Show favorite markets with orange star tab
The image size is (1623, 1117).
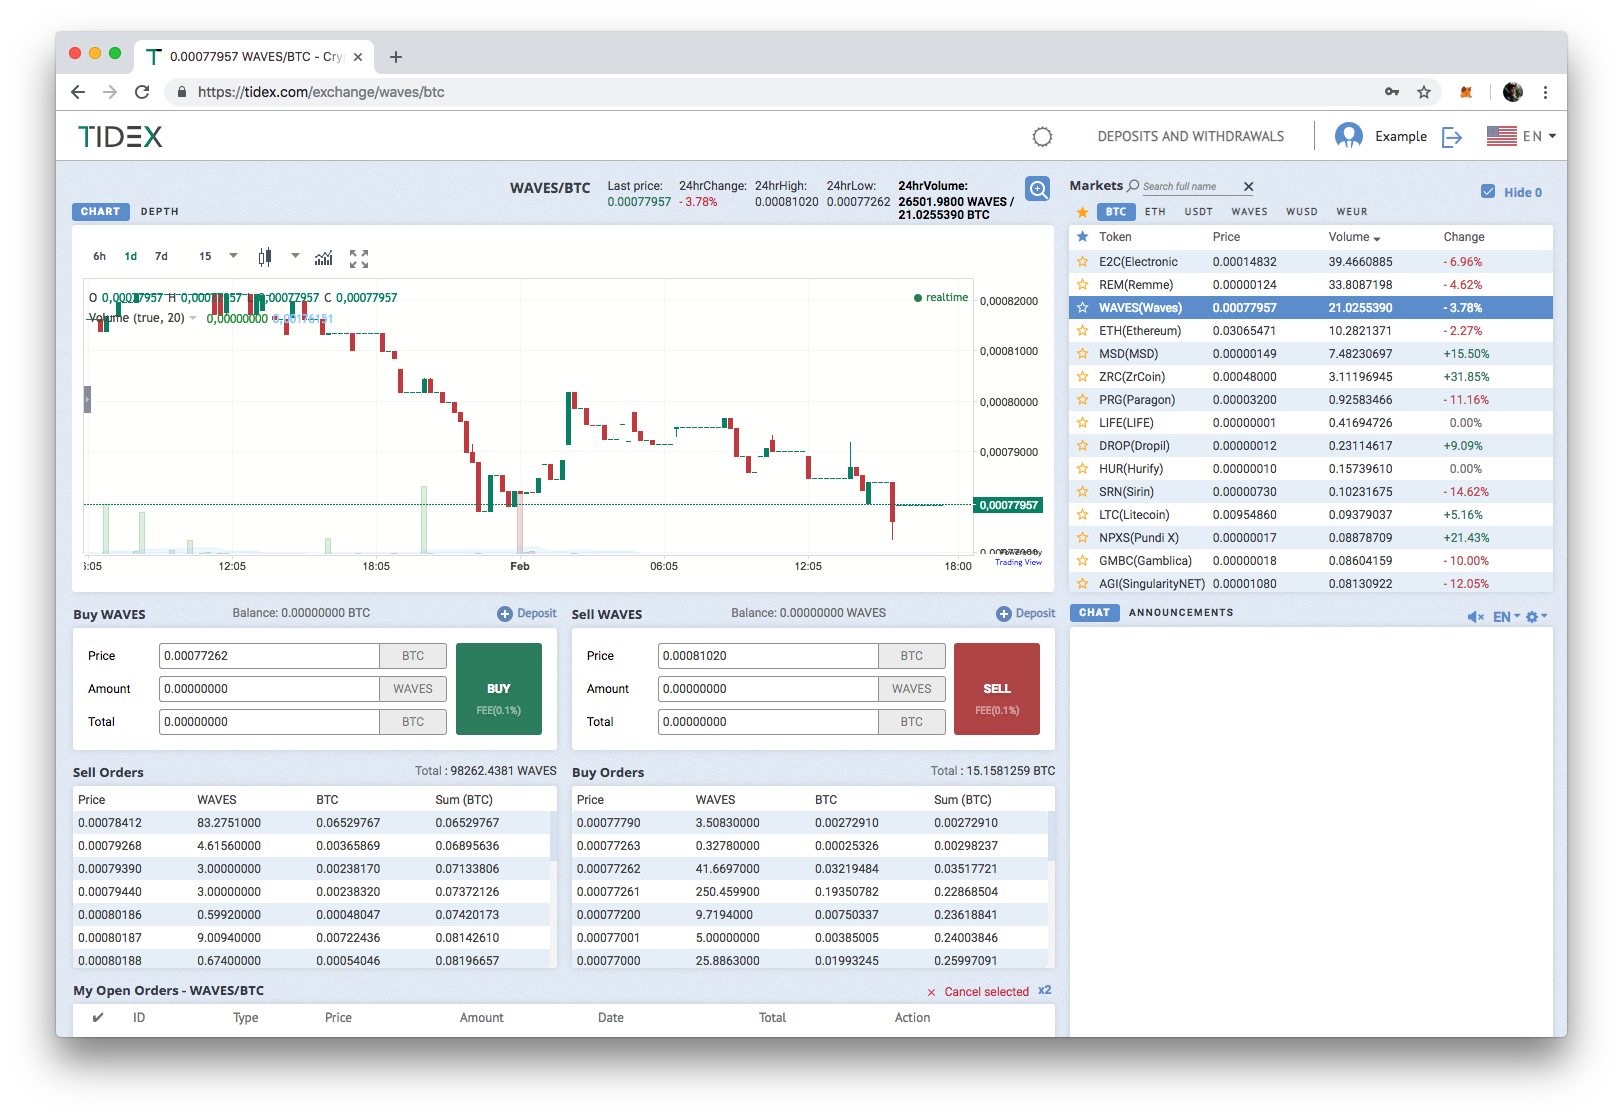click(1081, 212)
